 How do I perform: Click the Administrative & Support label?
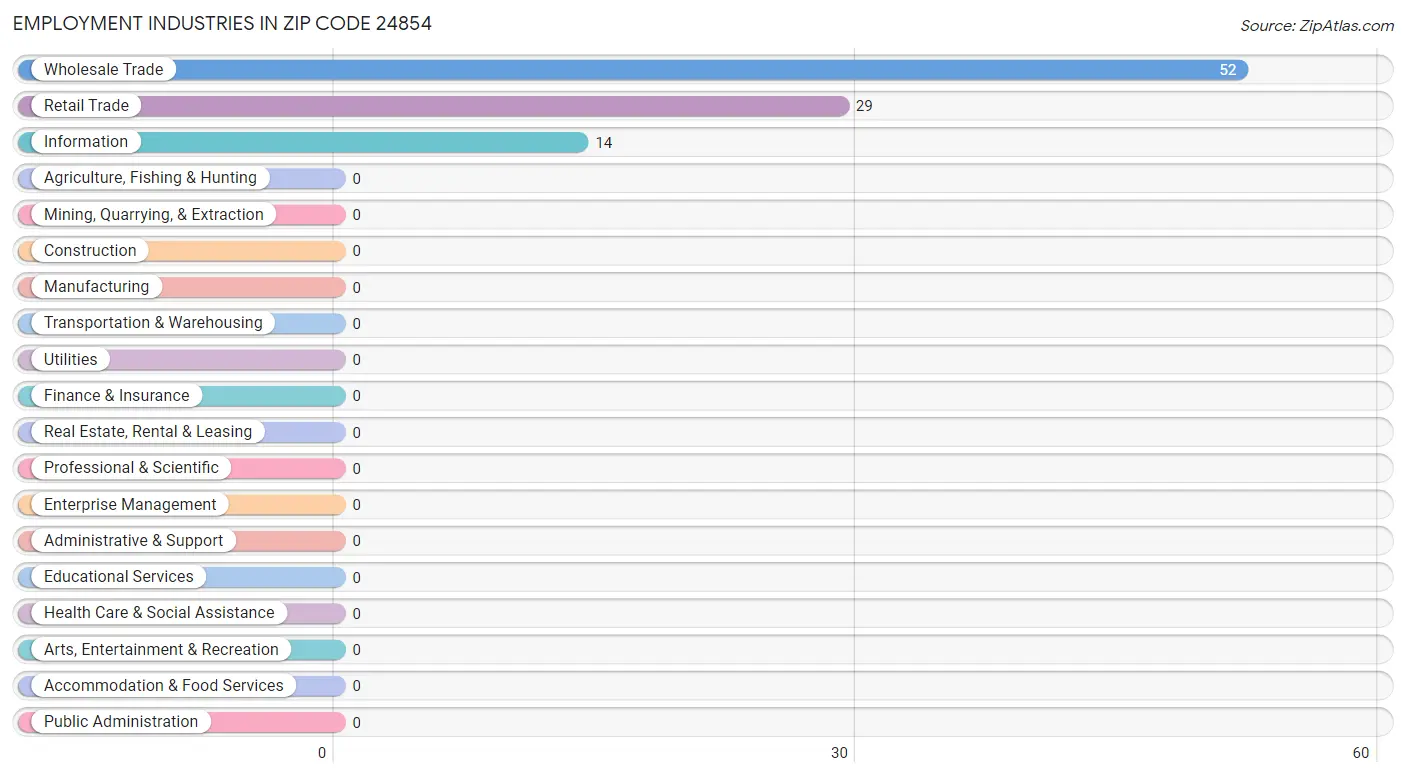point(134,541)
